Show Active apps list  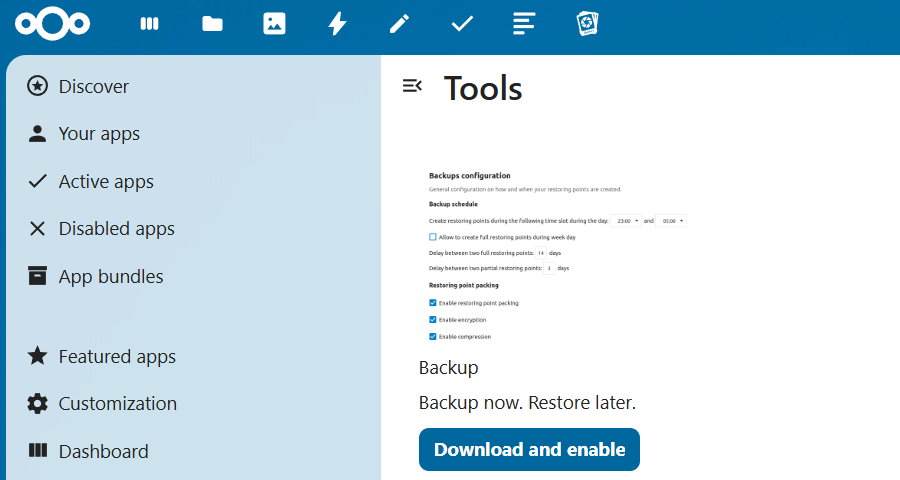click(106, 182)
